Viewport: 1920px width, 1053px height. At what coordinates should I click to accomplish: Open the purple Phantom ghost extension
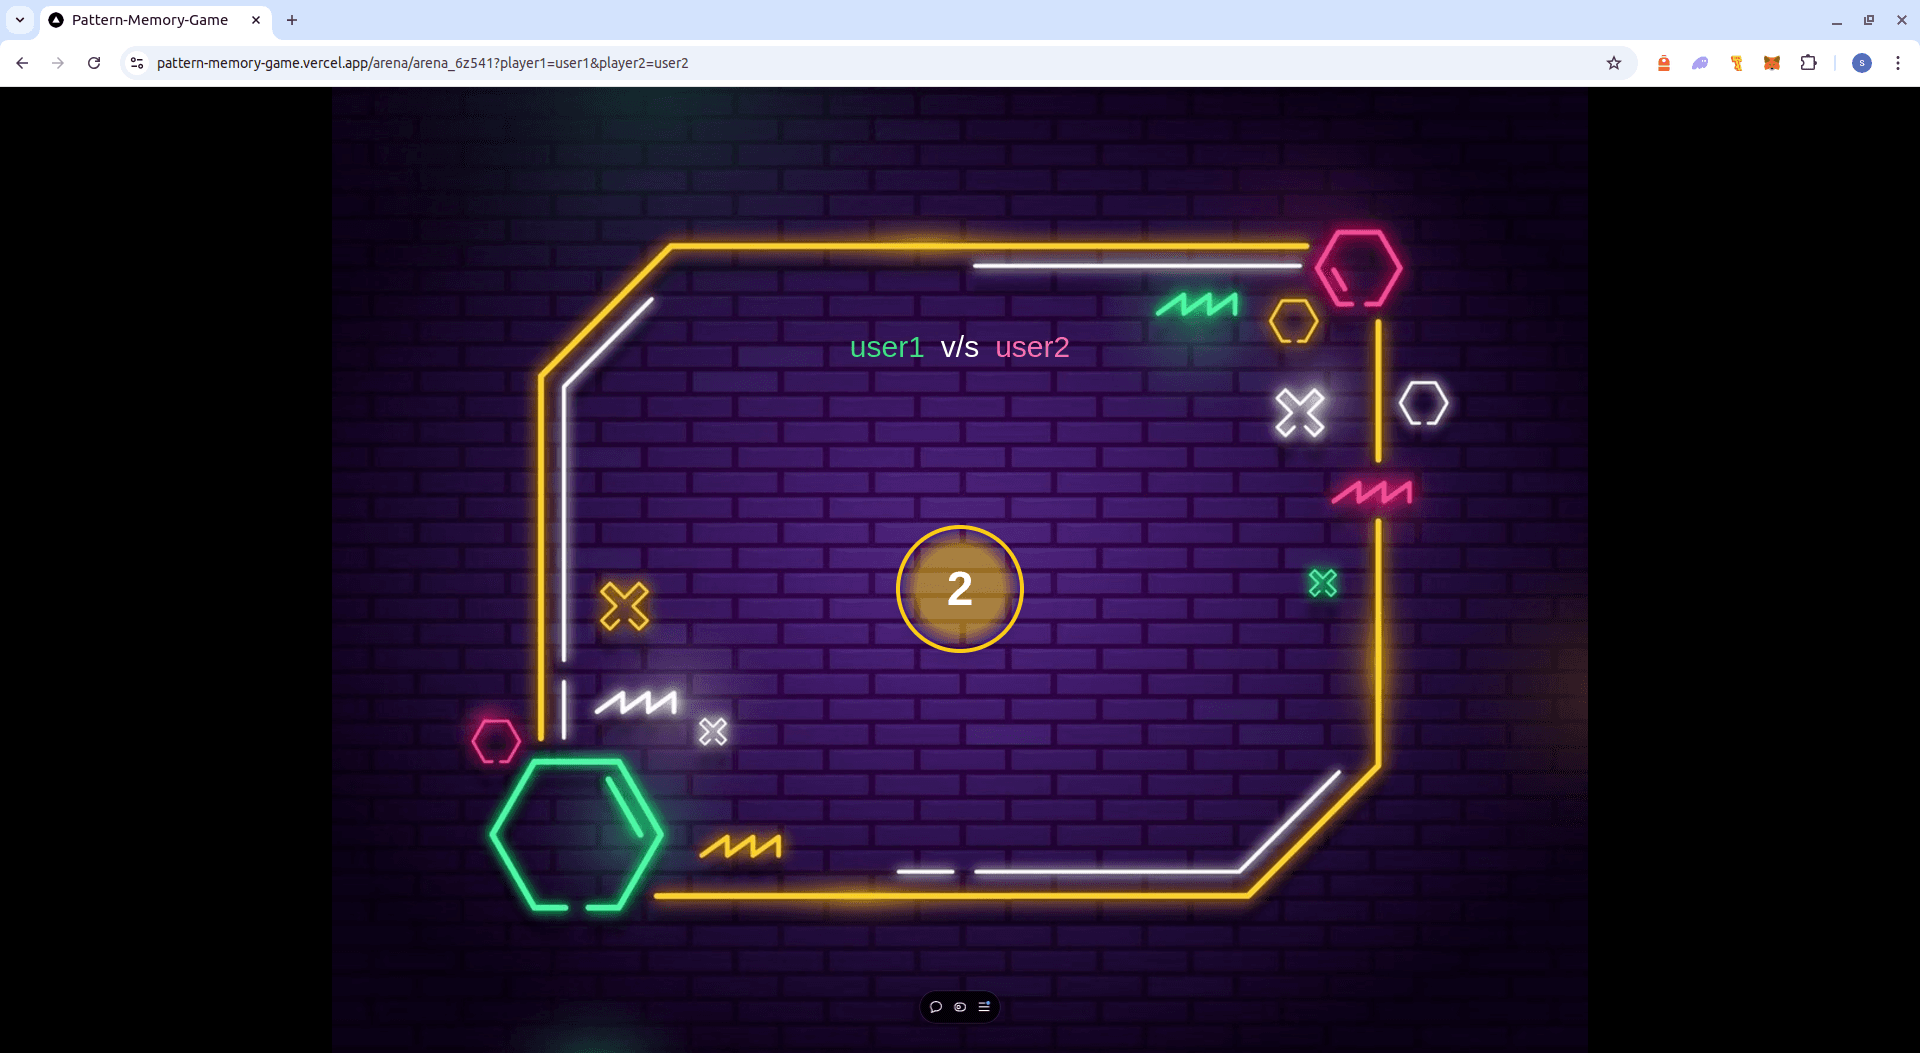click(x=1700, y=63)
